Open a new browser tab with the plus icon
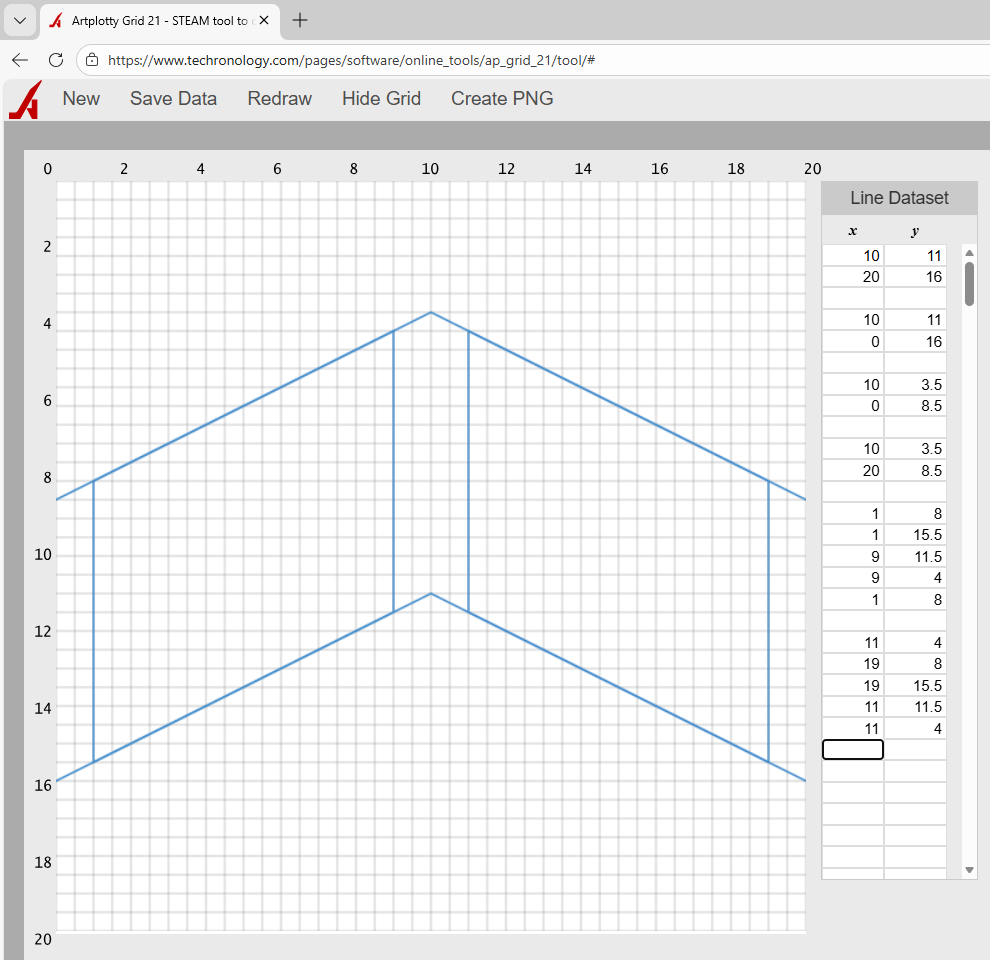 [x=299, y=19]
